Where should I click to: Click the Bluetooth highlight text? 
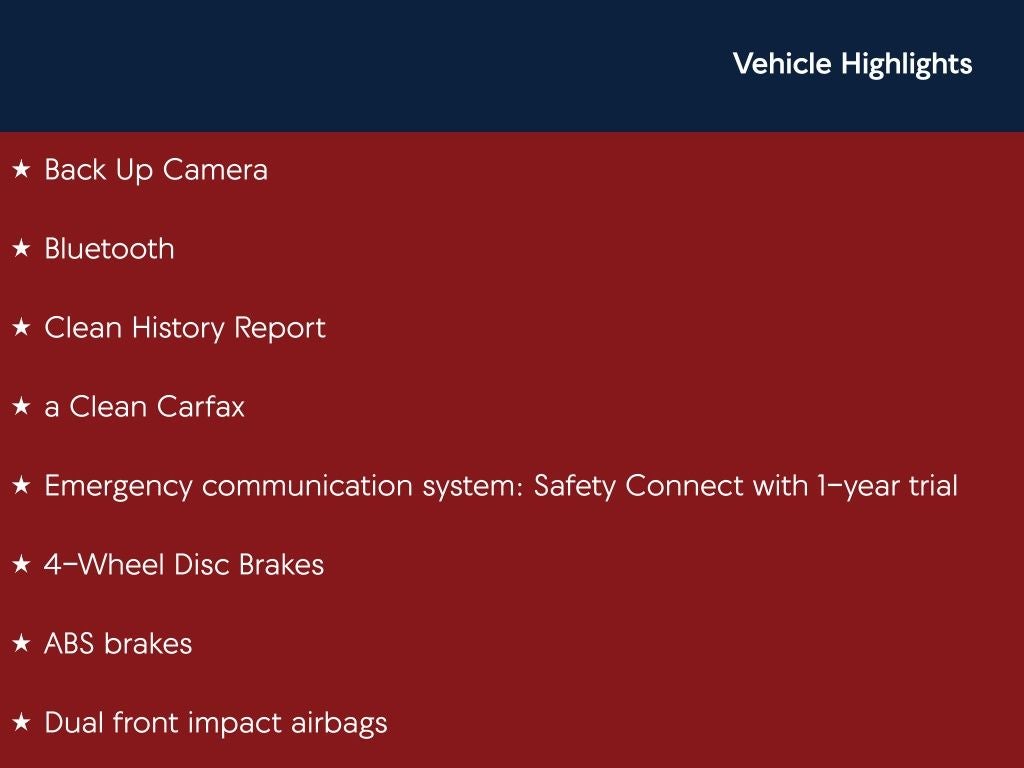point(109,249)
